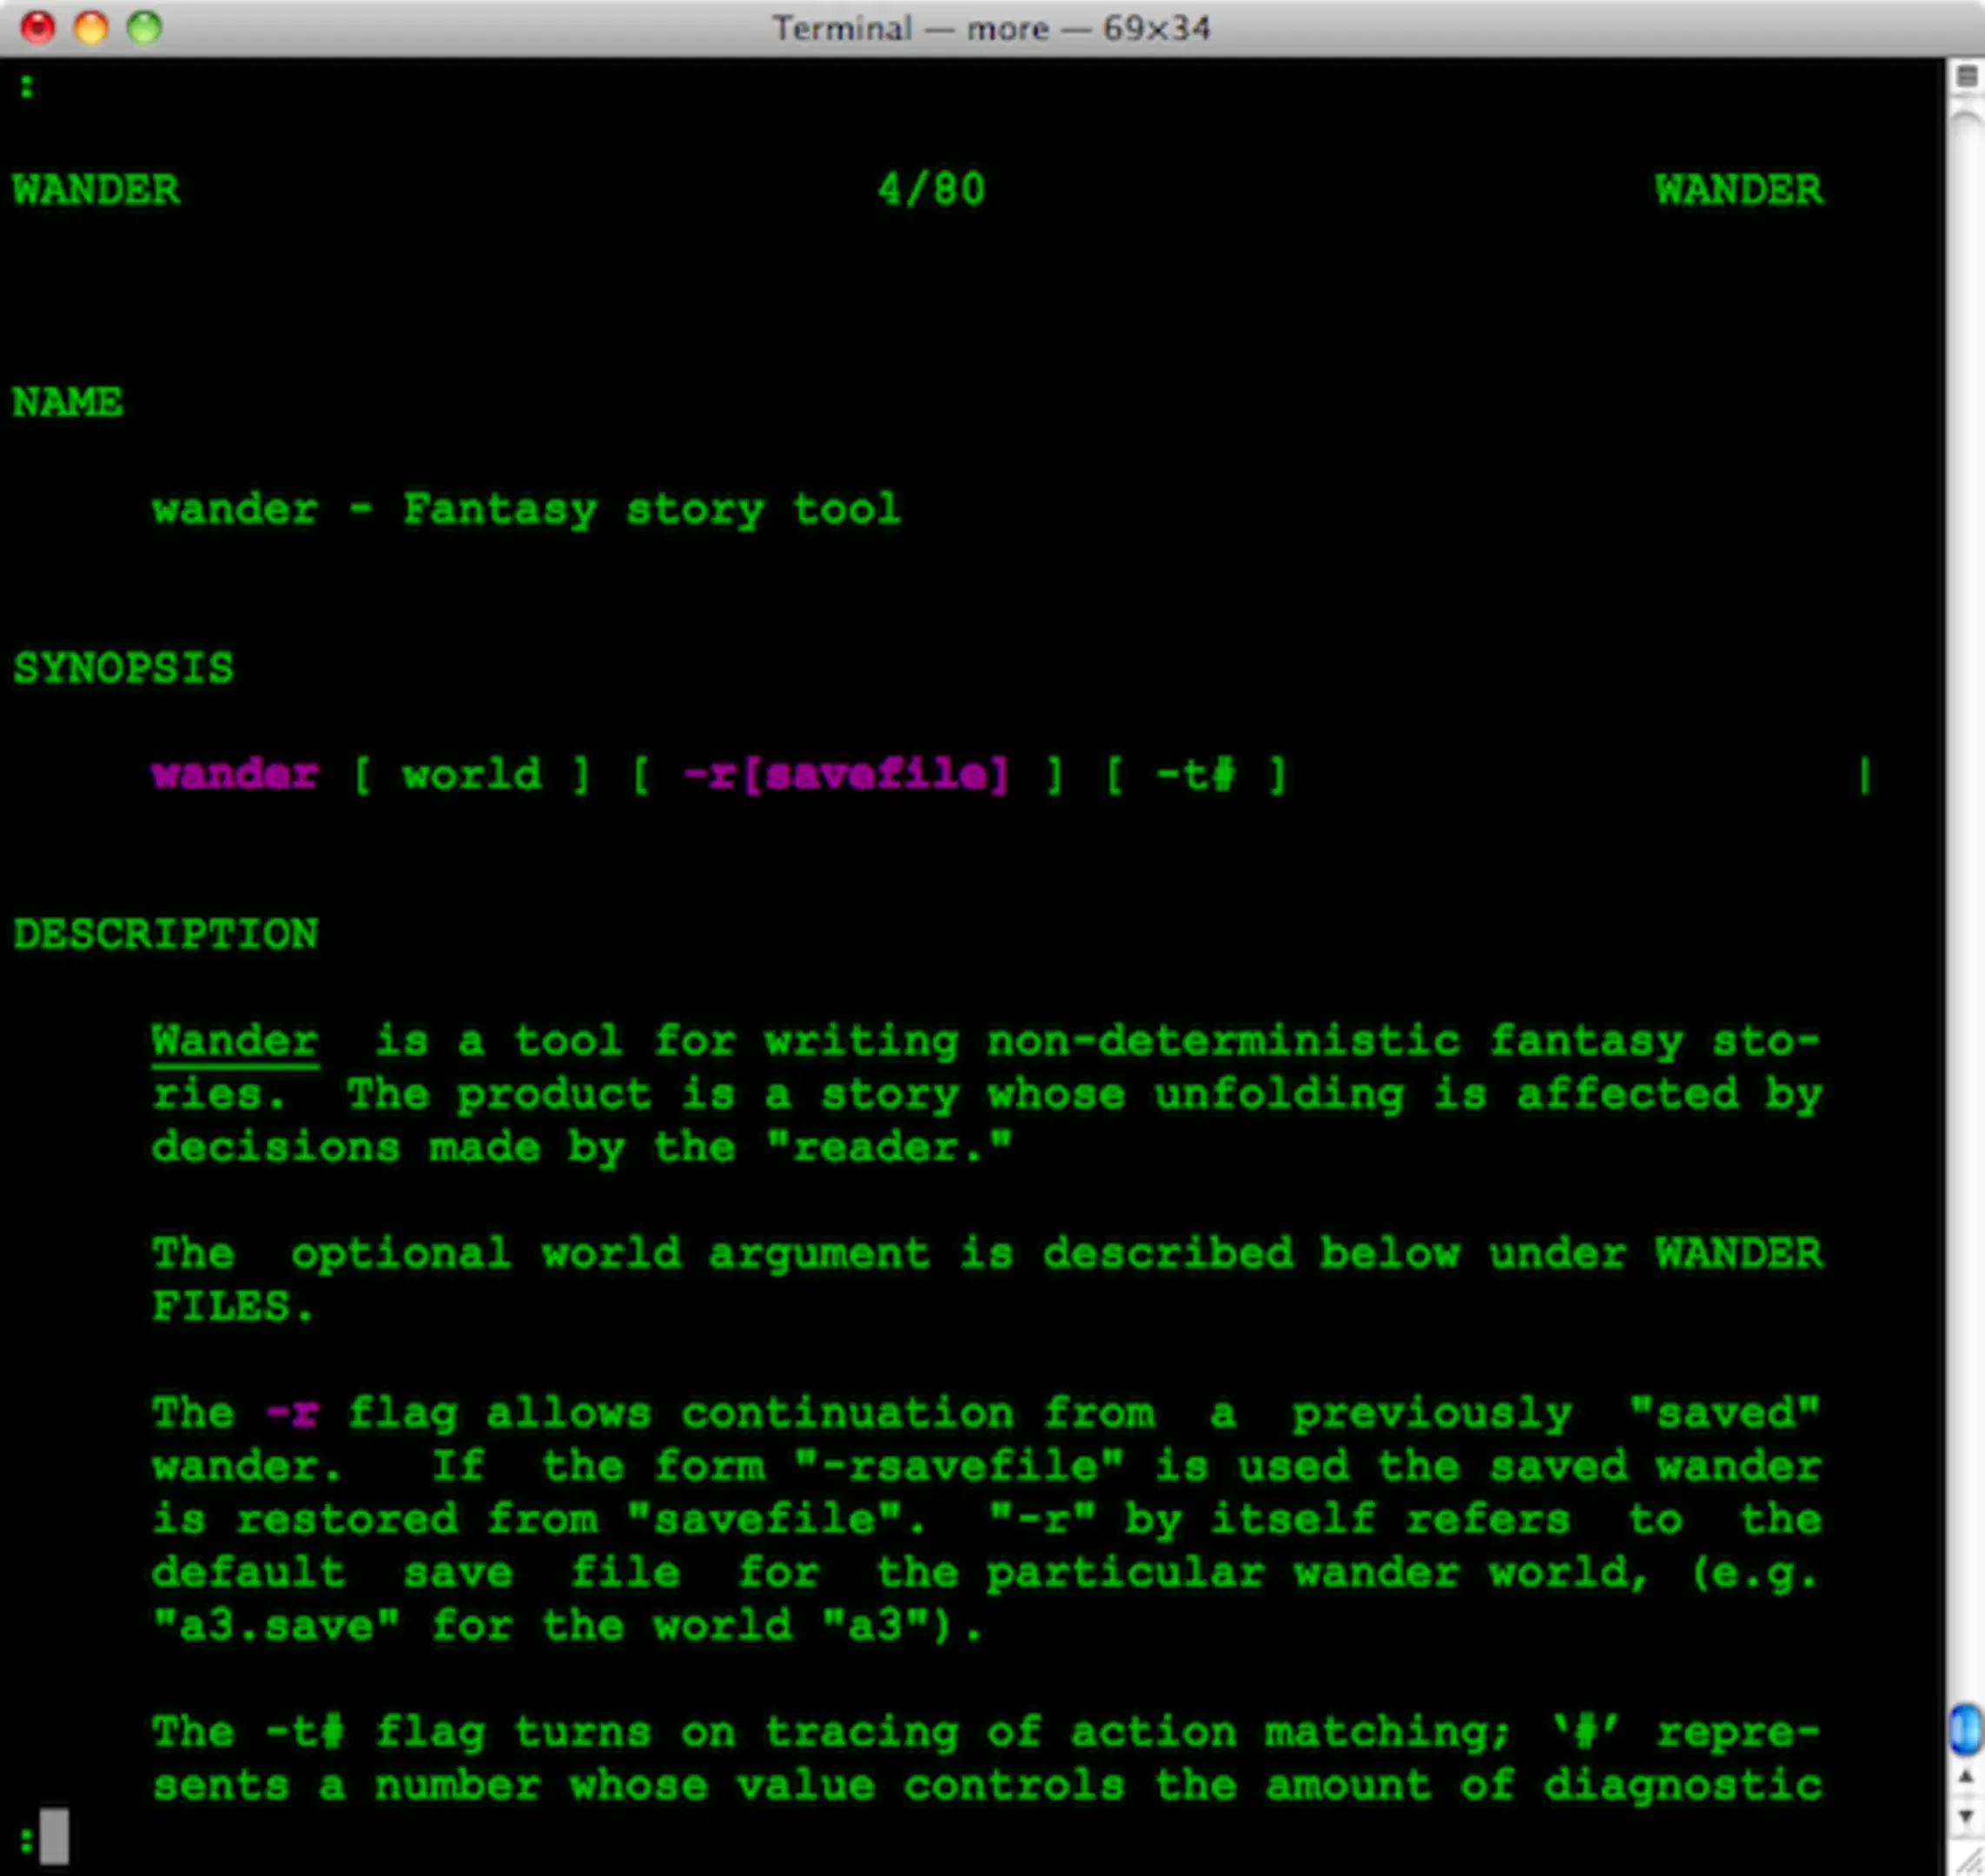The image size is (1985, 1876).
Task: Click the green zoom window button
Action: 144,27
